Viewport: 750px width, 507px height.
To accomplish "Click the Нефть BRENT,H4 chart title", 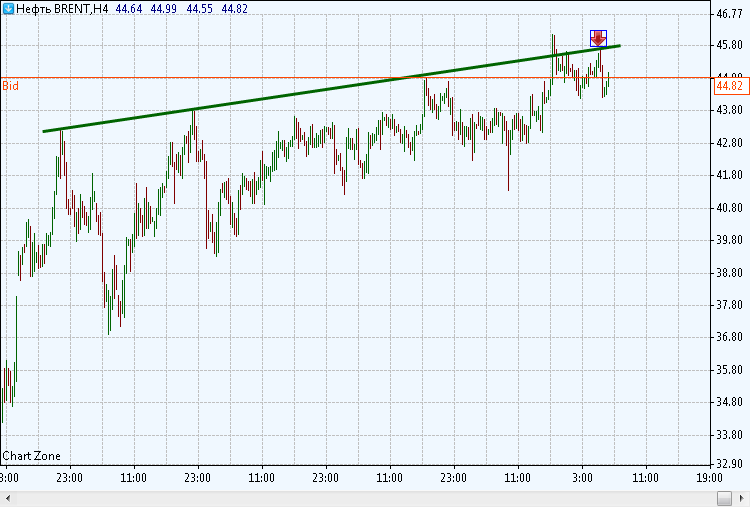I will (x=62, y=9).
